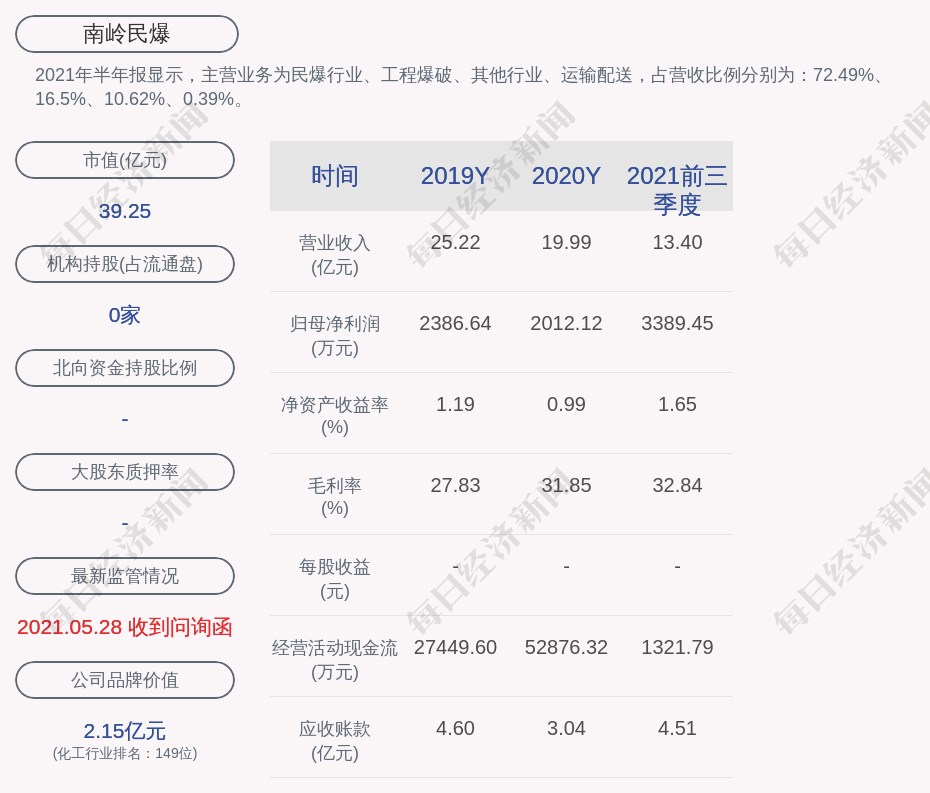Click the 时间 table header
Screen dimensions: 930x793
[335, 176]
